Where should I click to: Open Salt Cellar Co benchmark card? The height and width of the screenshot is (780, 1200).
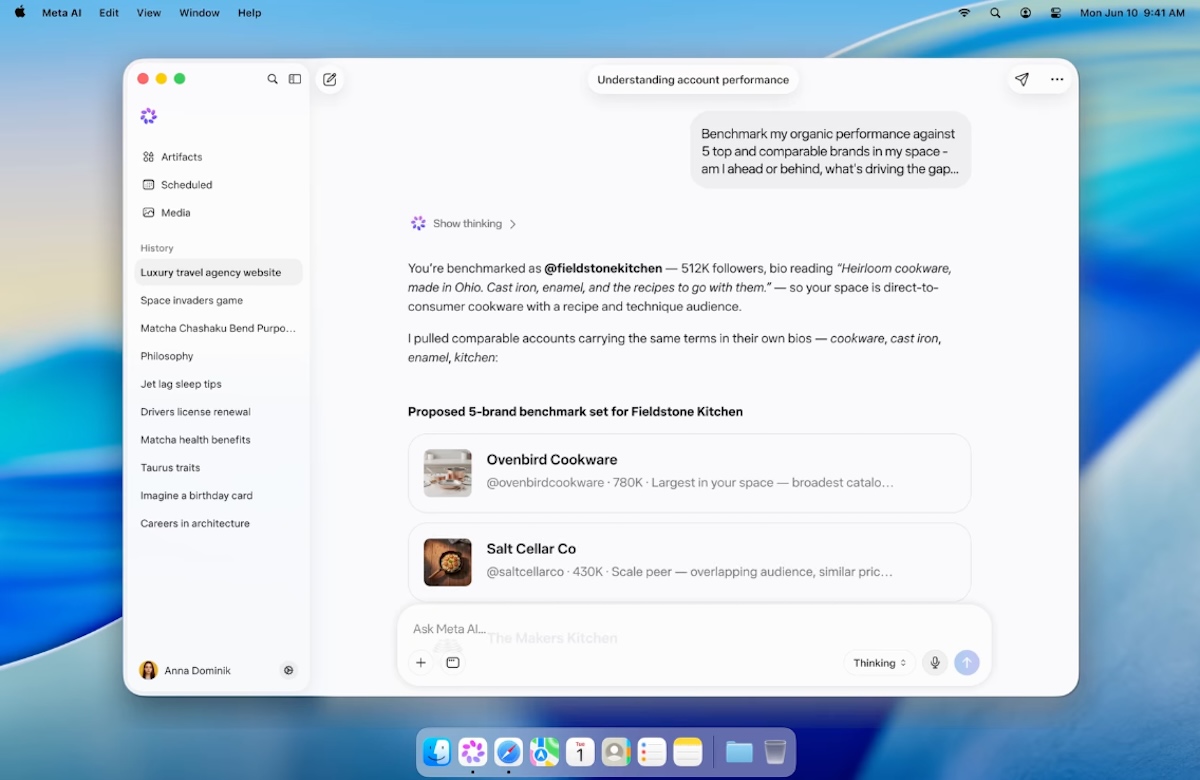click(689, 562)
